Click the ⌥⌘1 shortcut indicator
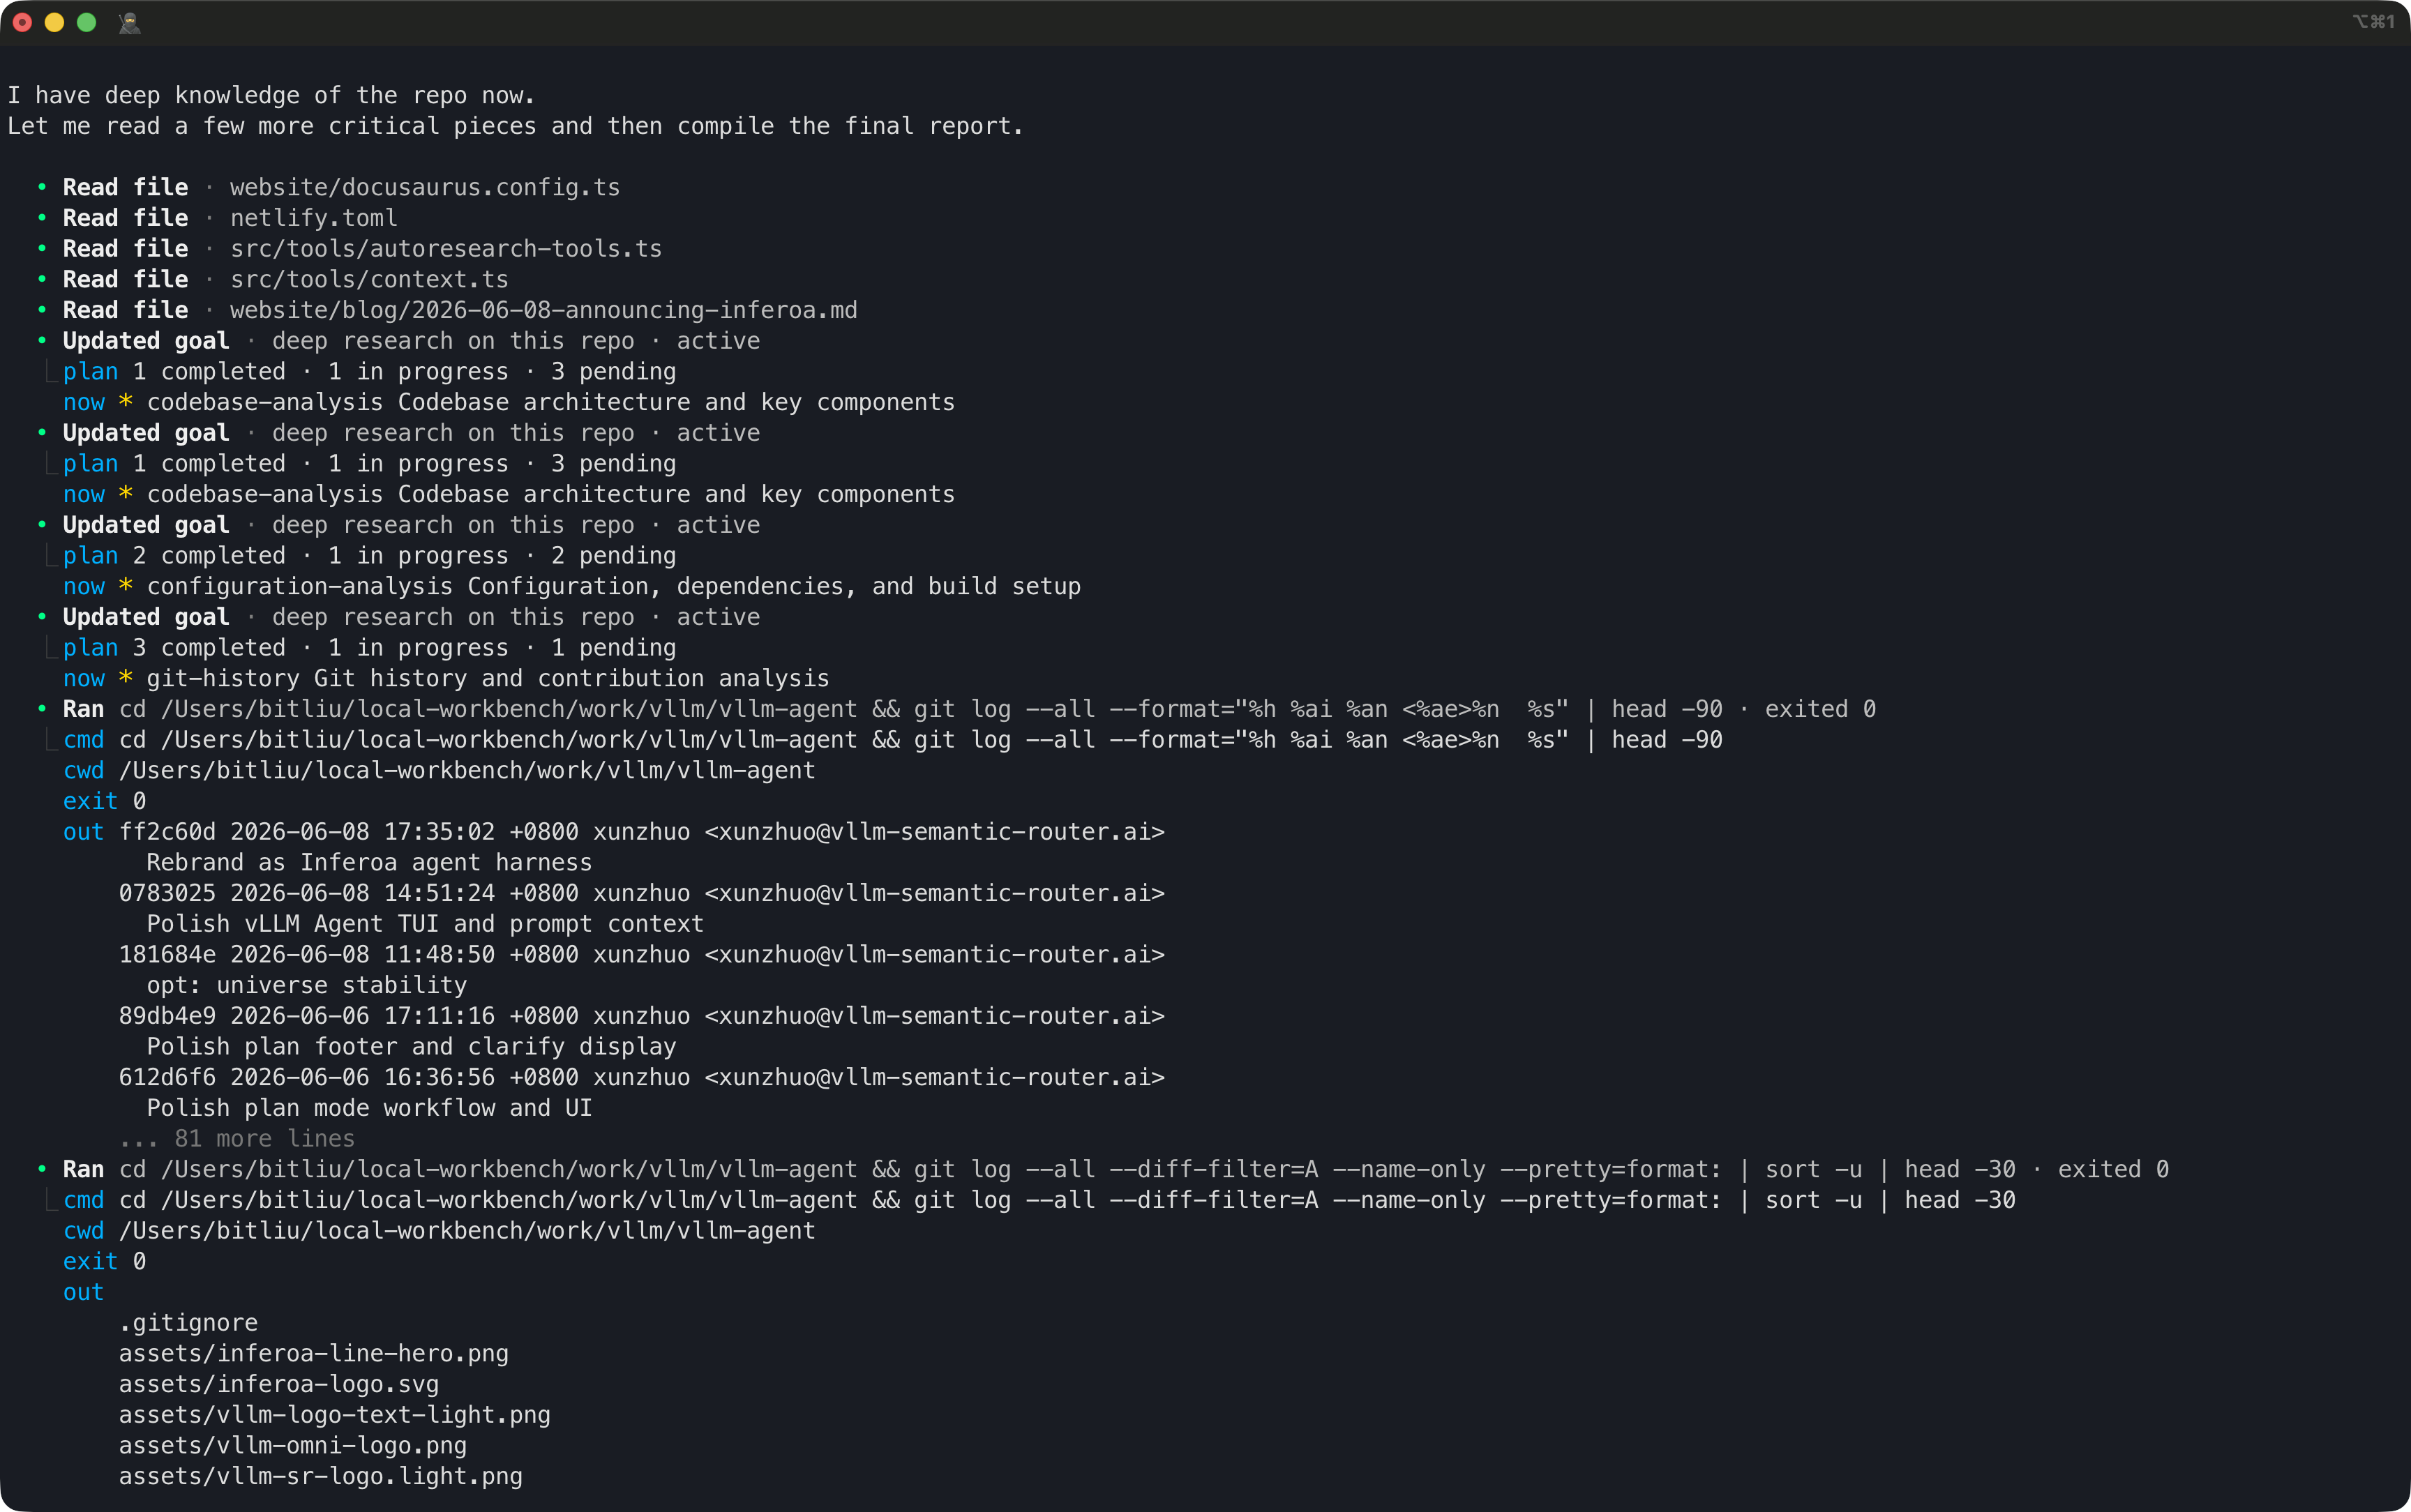This screenshot has height=1512, width=2411. pyautogui.click(x=2373, y=21)
